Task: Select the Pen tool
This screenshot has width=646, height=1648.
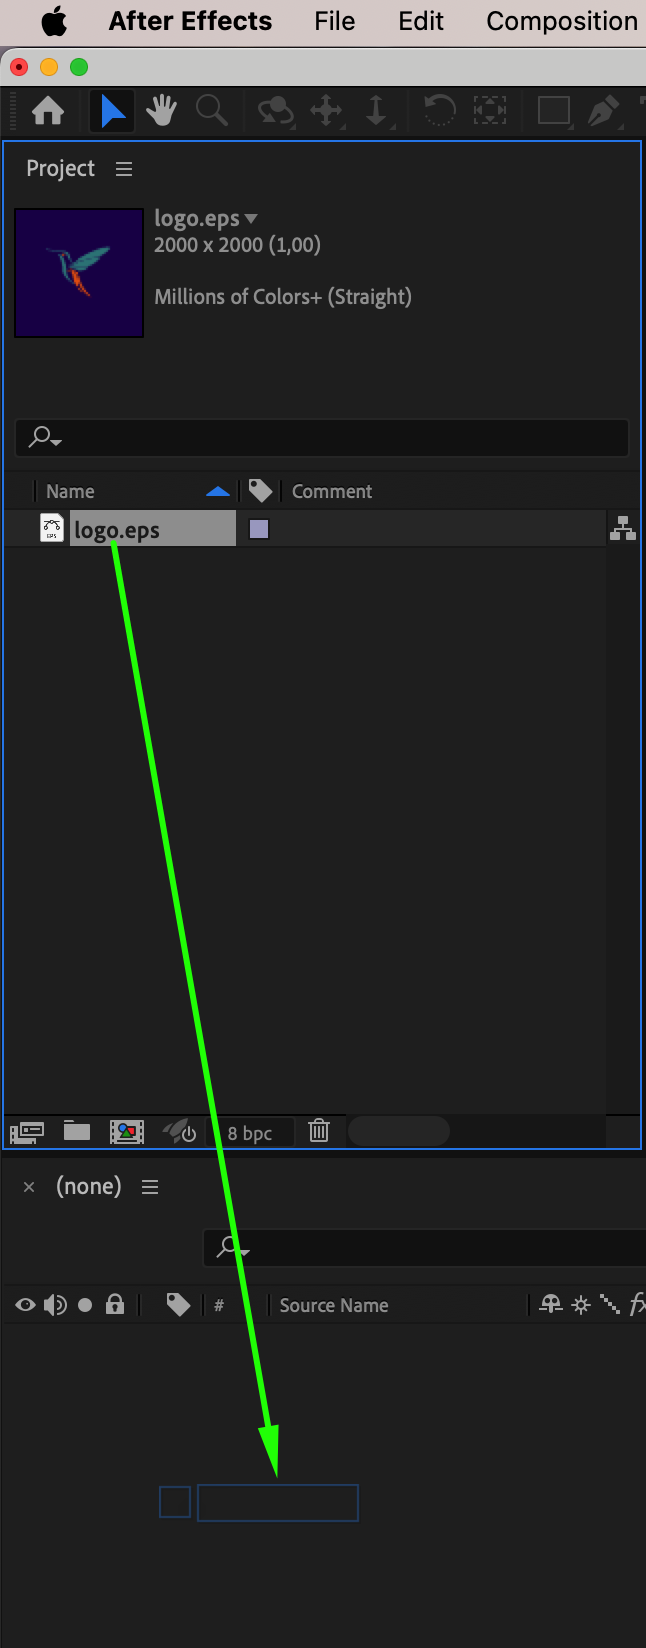Action: [x=603, y=111]
